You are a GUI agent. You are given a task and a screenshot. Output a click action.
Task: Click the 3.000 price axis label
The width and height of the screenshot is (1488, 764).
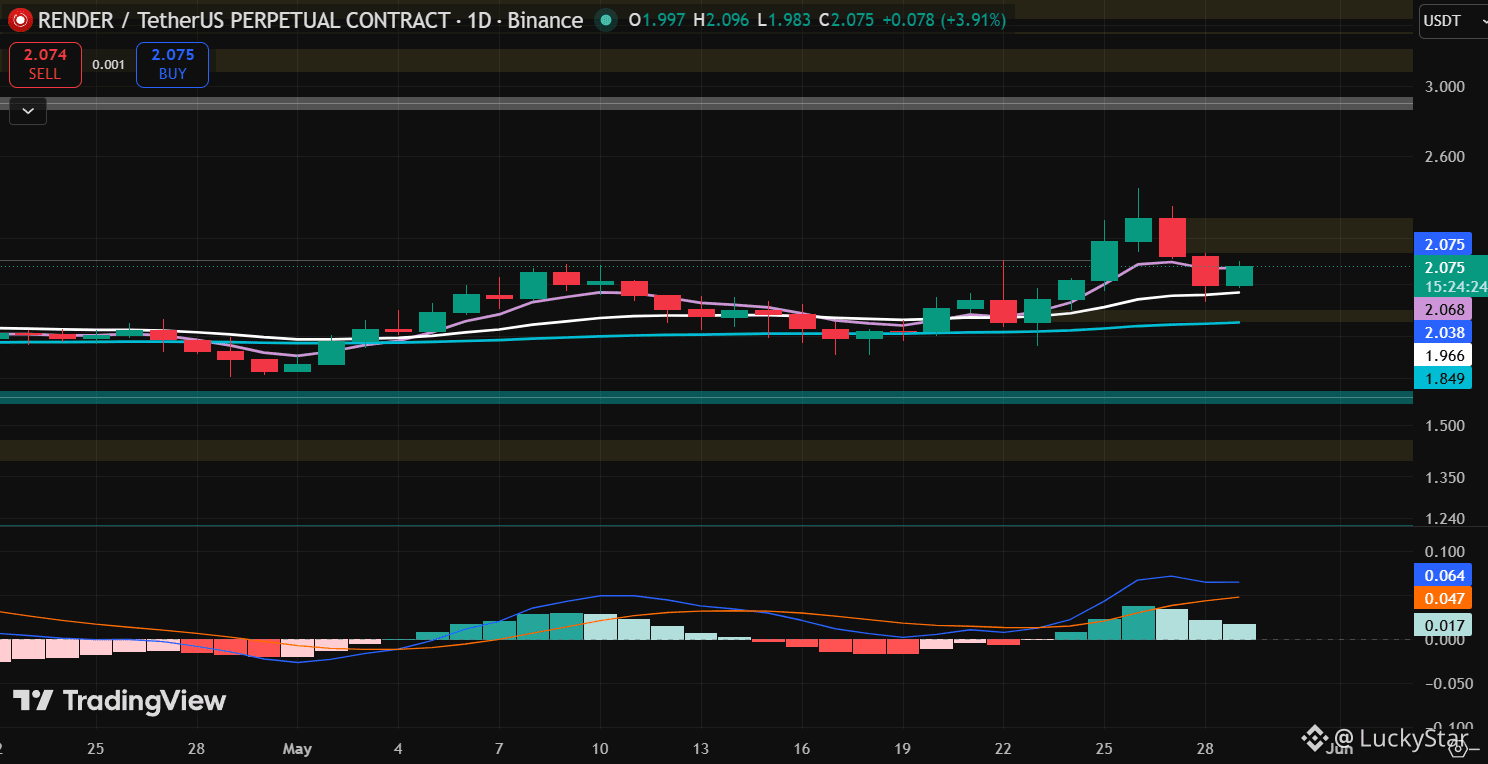pos(1444,87)
